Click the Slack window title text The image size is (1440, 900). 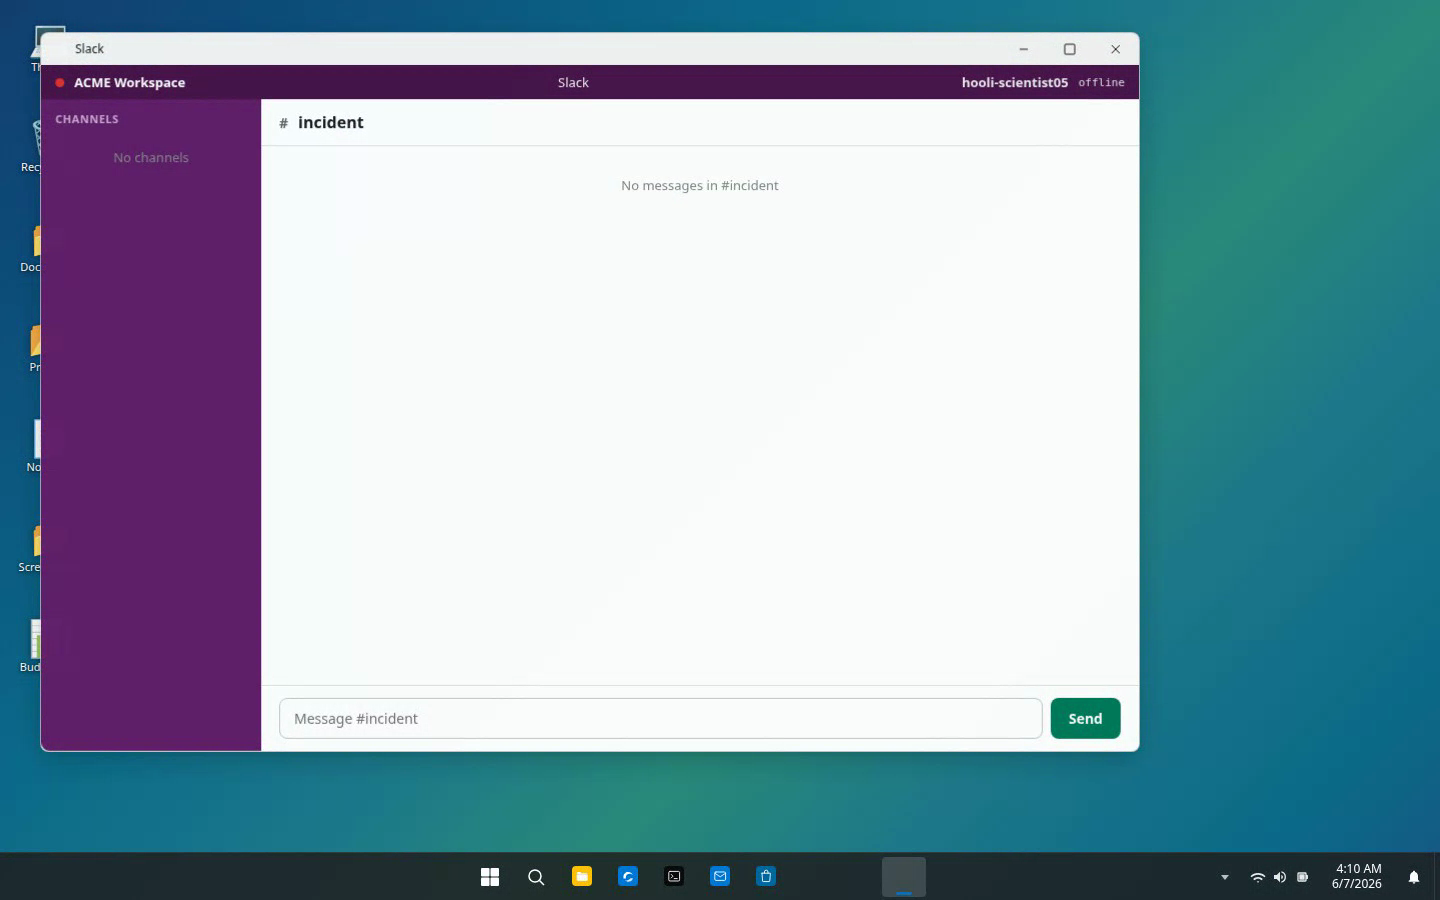pyautogui.click(x=89, y=48)
